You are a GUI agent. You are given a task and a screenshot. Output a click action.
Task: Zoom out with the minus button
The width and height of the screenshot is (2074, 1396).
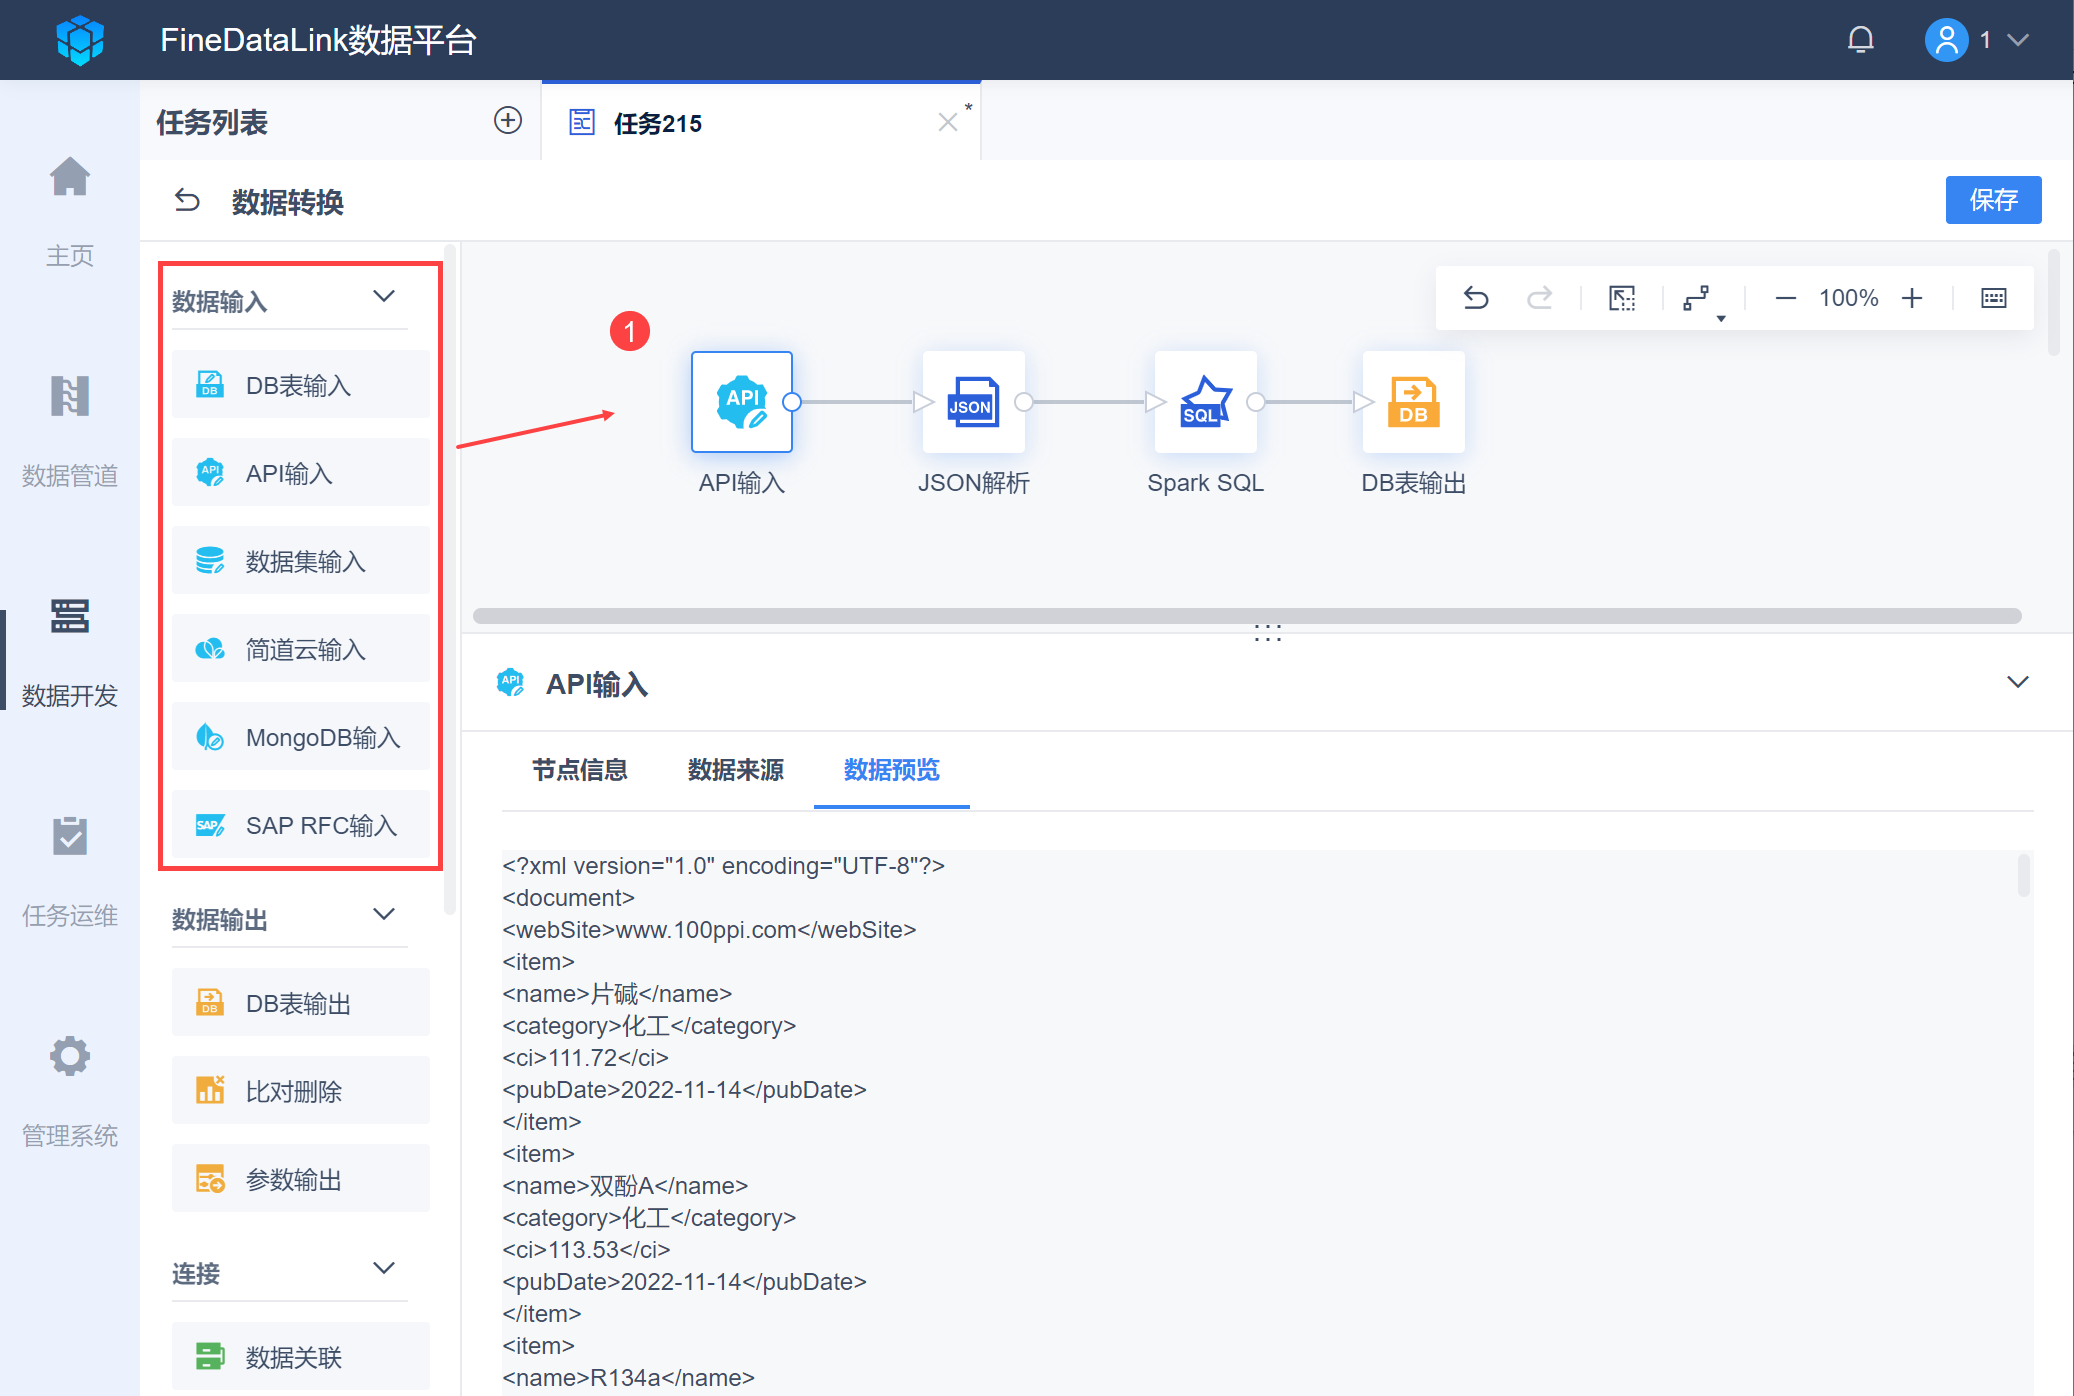pos(1785,298)
